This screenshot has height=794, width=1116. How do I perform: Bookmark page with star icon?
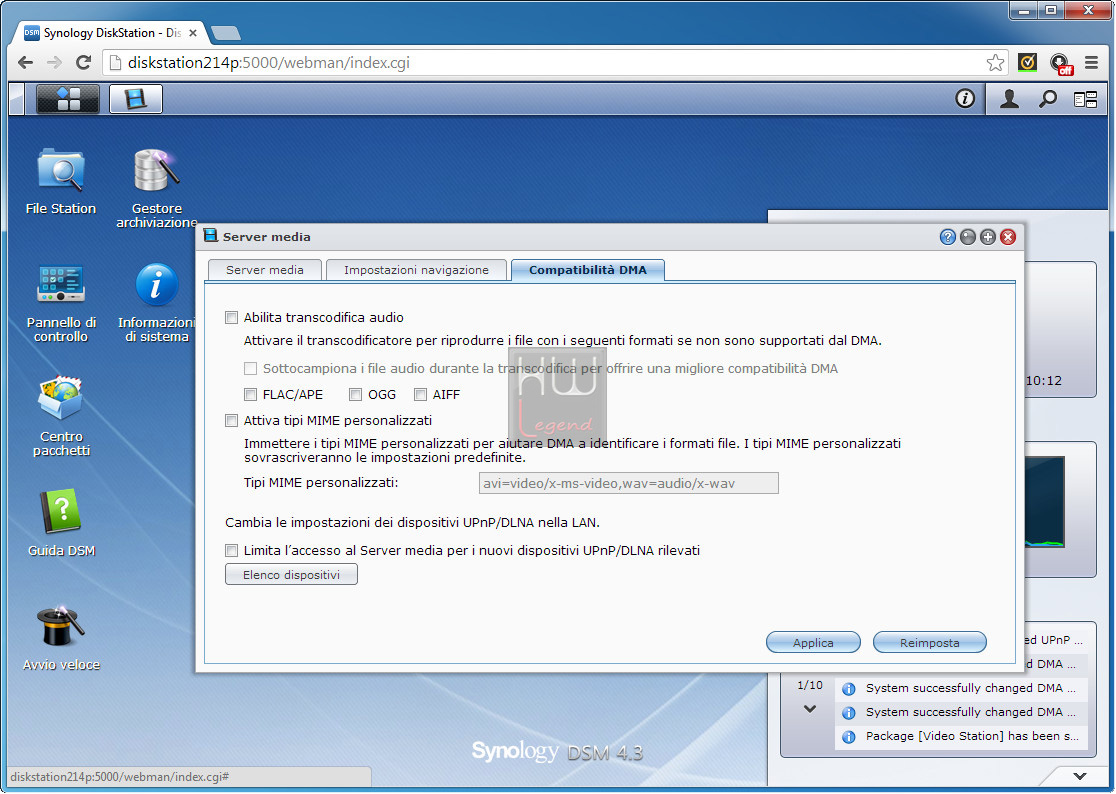pyautogui.click(x=995, y=63)
